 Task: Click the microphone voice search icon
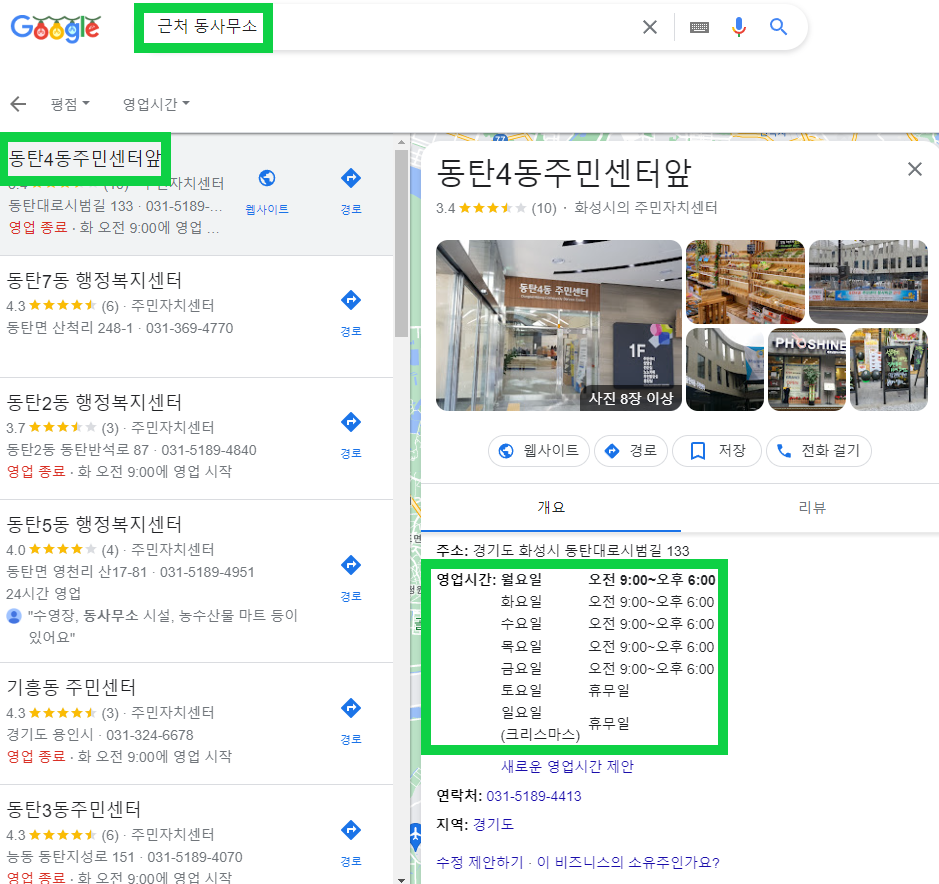pyautogui.click(x=739, y=27)
